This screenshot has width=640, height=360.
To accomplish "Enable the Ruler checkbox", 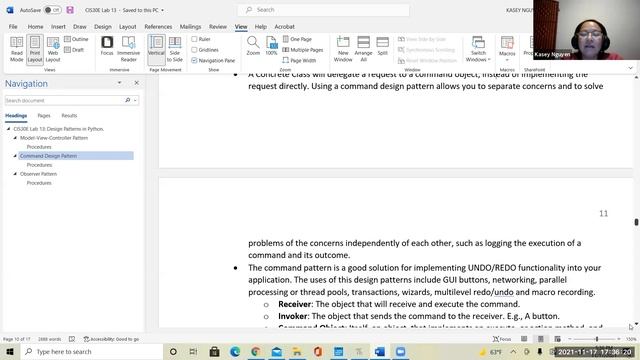I will [194, 39].
